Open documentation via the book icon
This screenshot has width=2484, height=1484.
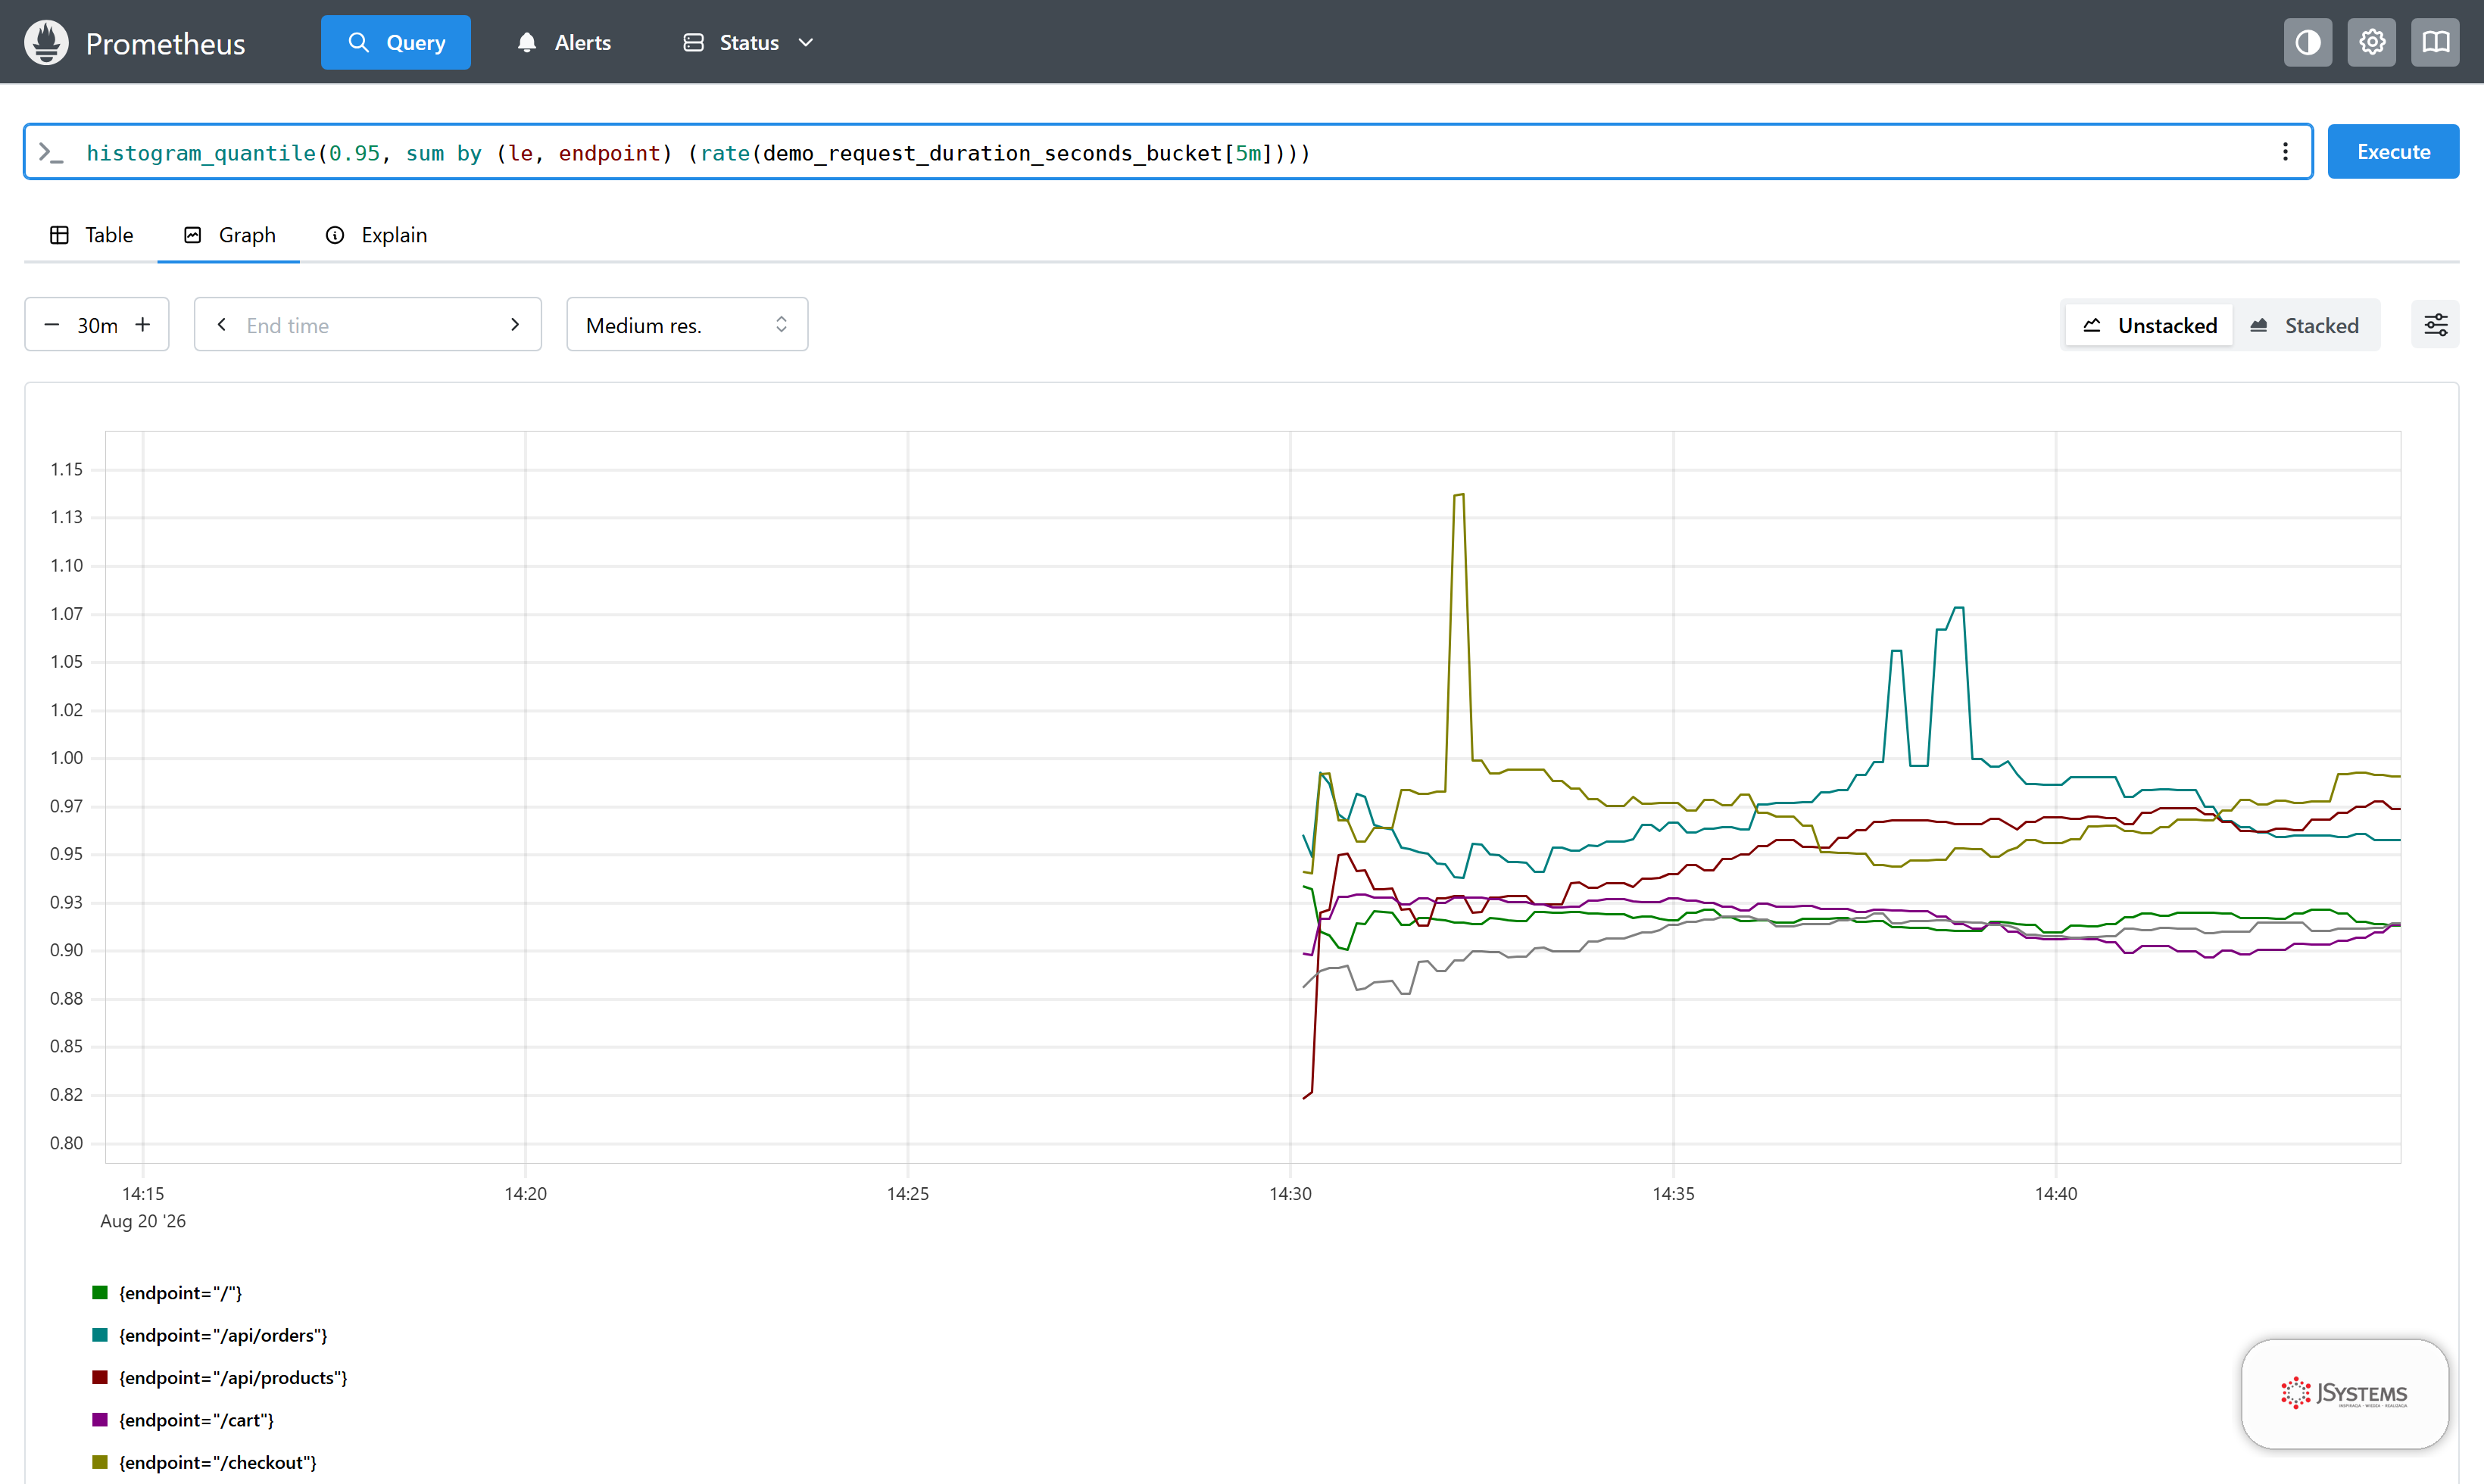tap(2435, 42)
